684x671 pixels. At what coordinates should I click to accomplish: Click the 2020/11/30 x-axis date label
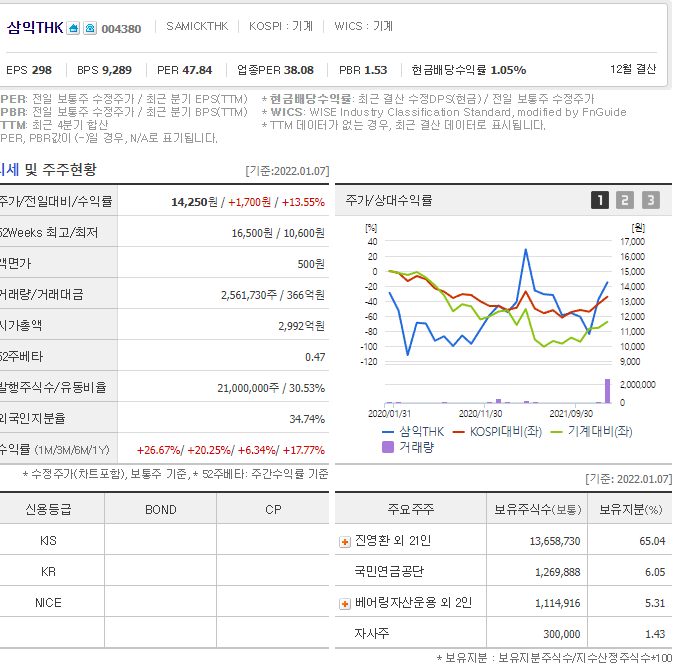[x=480, y=414]
